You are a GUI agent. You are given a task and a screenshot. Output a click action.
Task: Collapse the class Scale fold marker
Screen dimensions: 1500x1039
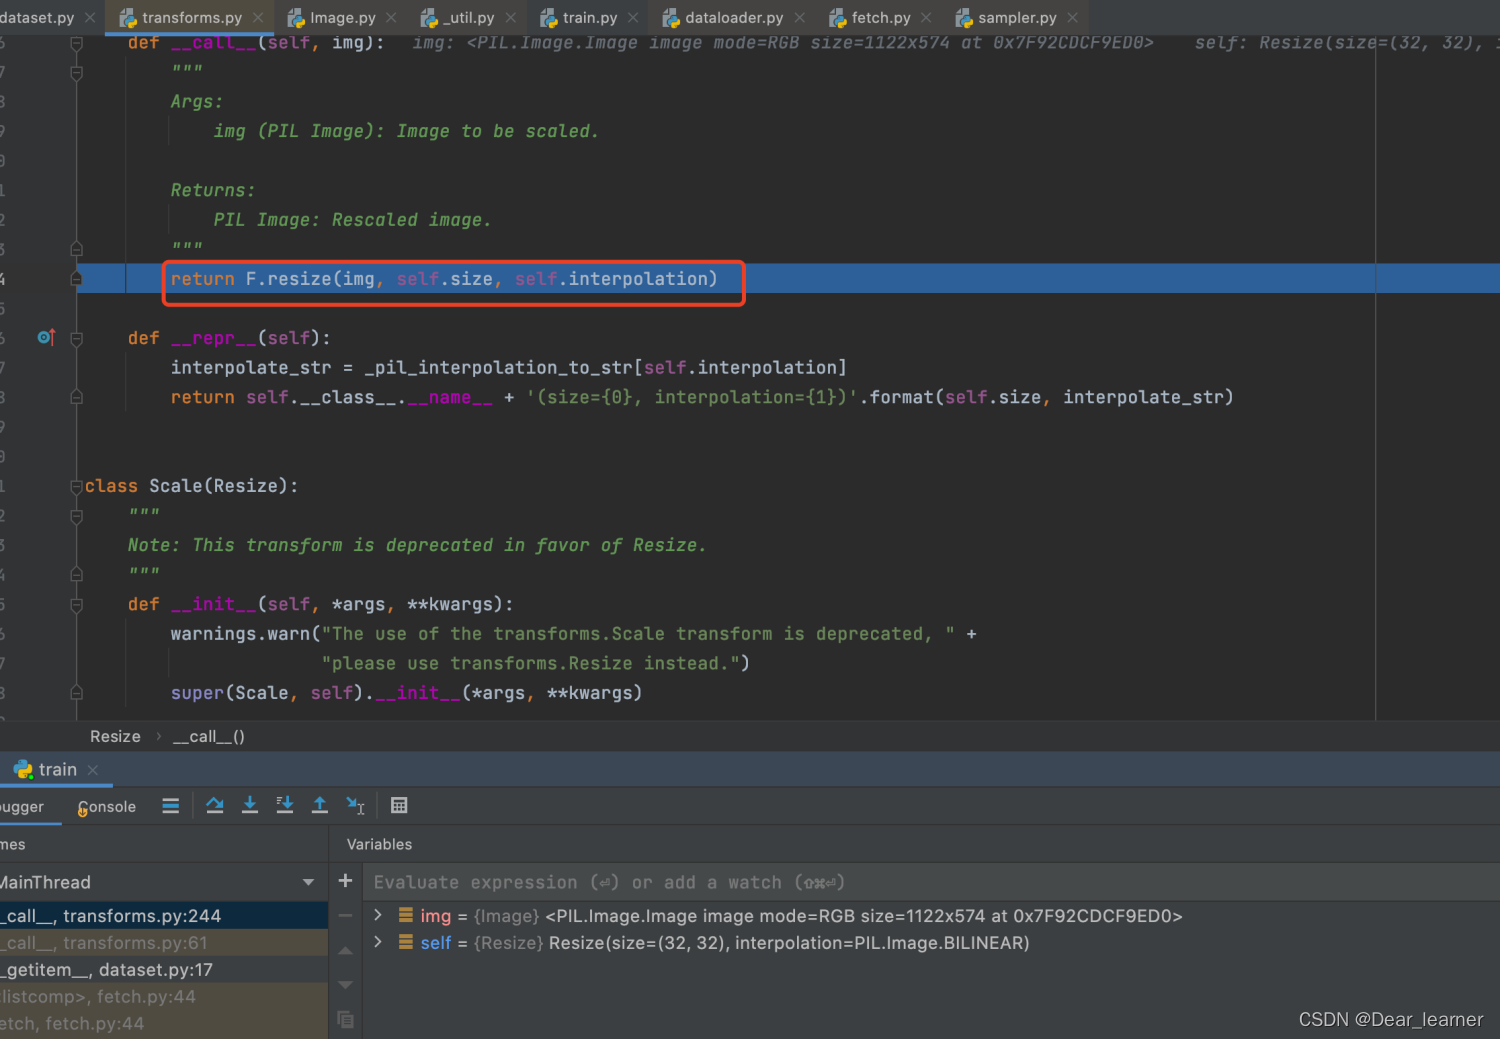[76, 486]
